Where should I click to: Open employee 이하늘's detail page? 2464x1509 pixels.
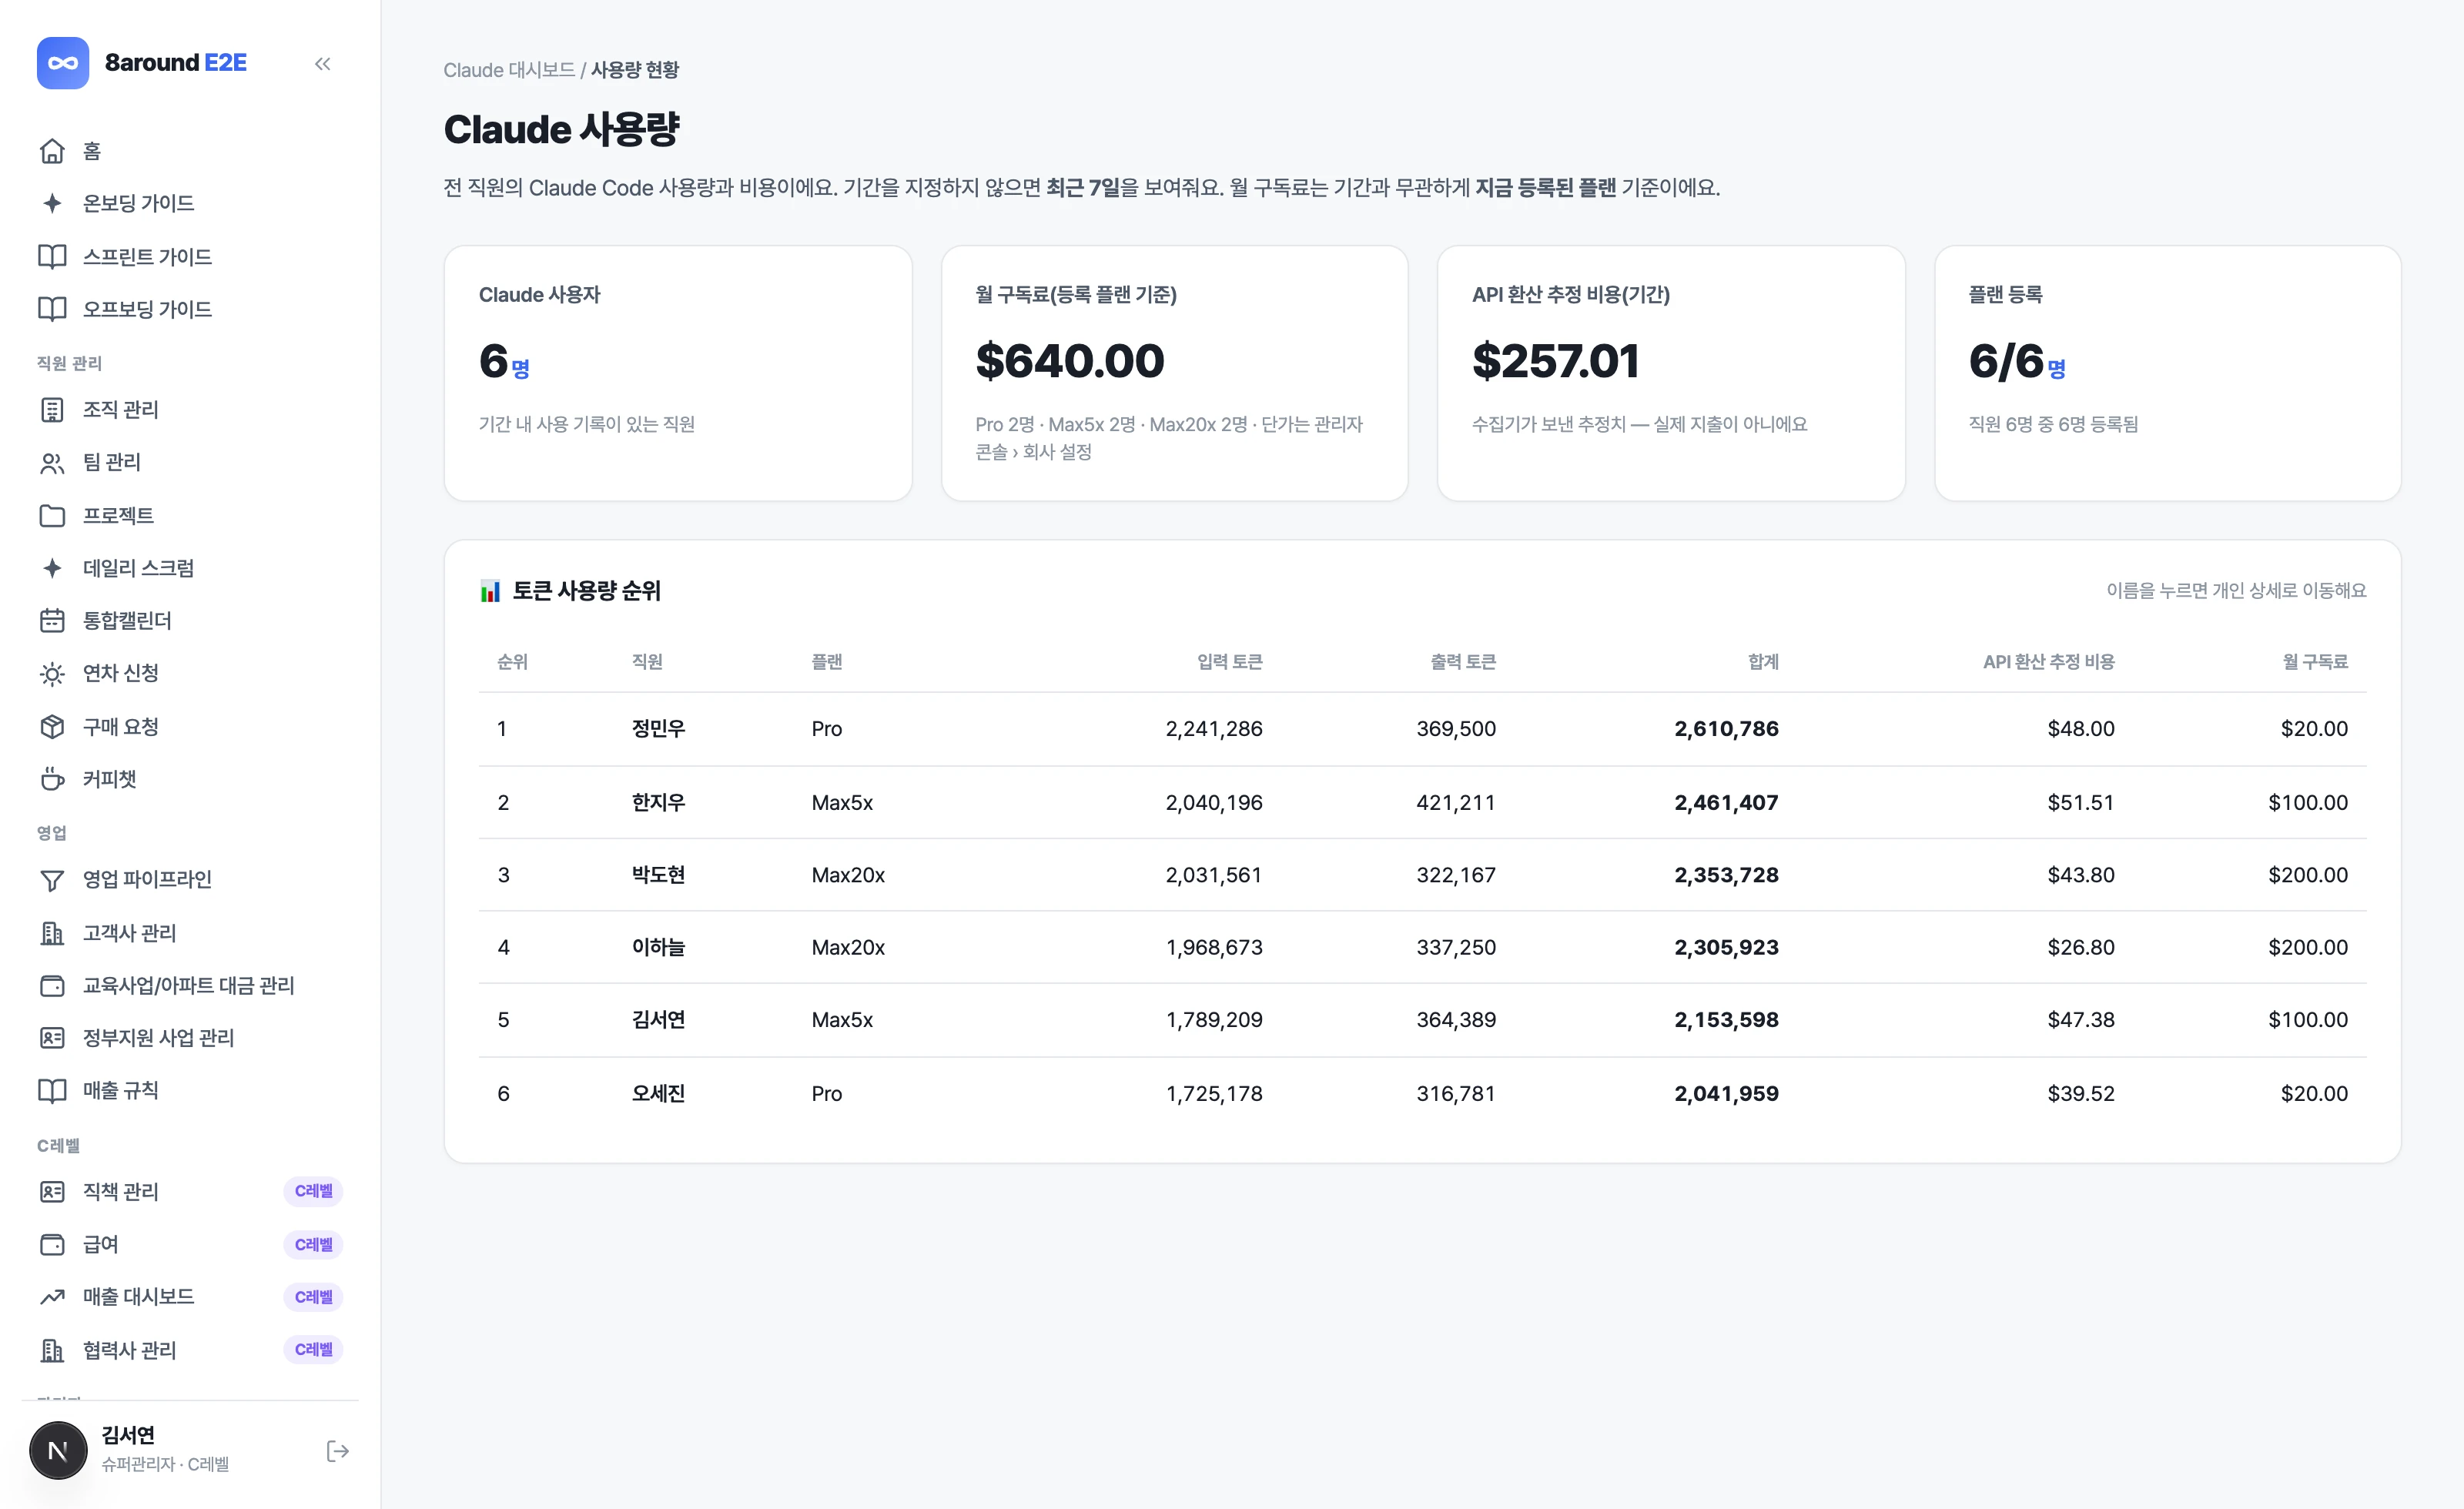(658, 947)
